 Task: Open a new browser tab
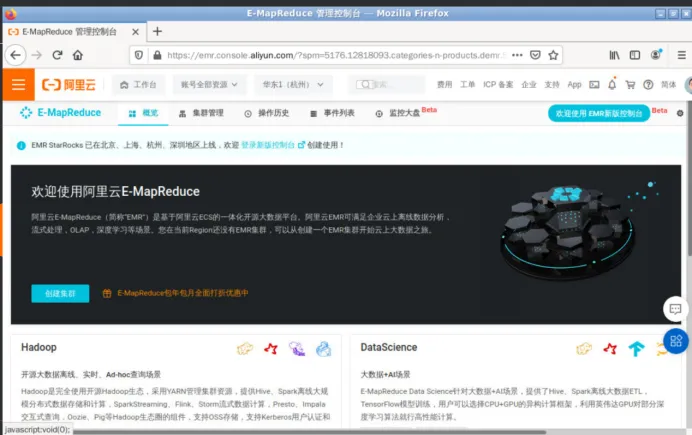coord(157,31)
